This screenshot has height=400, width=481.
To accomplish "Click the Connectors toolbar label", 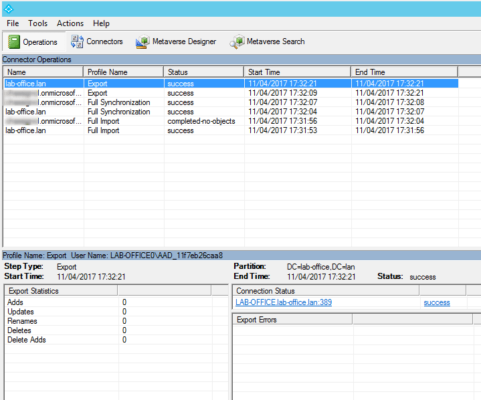I will click(x=105, y=41).
